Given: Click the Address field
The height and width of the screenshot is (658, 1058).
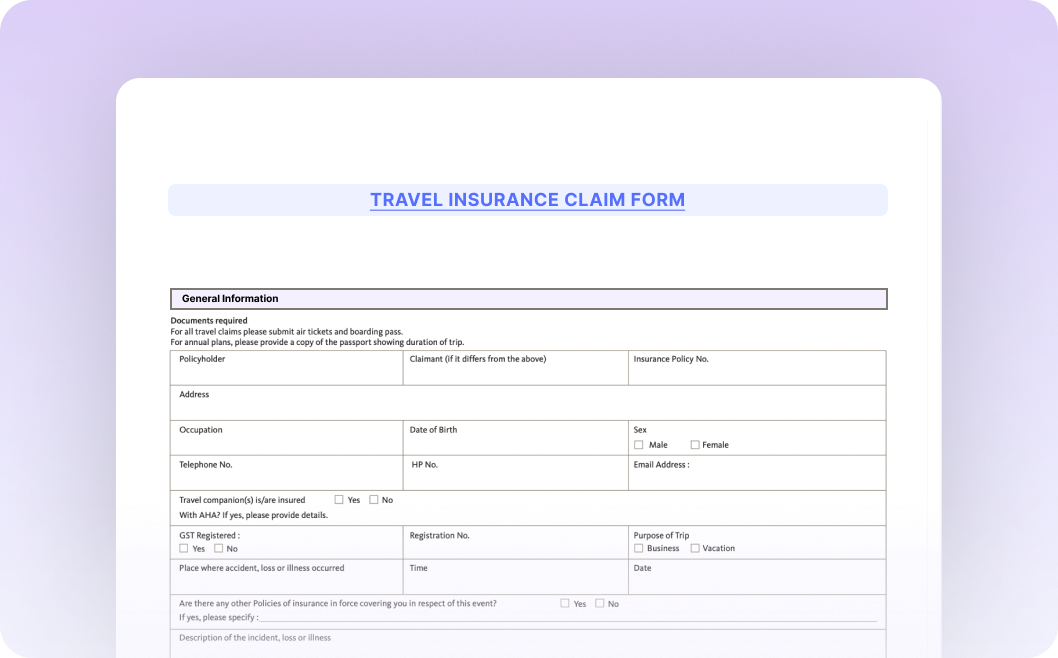Looking at the screenshot, I should pyautogui.click(x=528, y=406).
